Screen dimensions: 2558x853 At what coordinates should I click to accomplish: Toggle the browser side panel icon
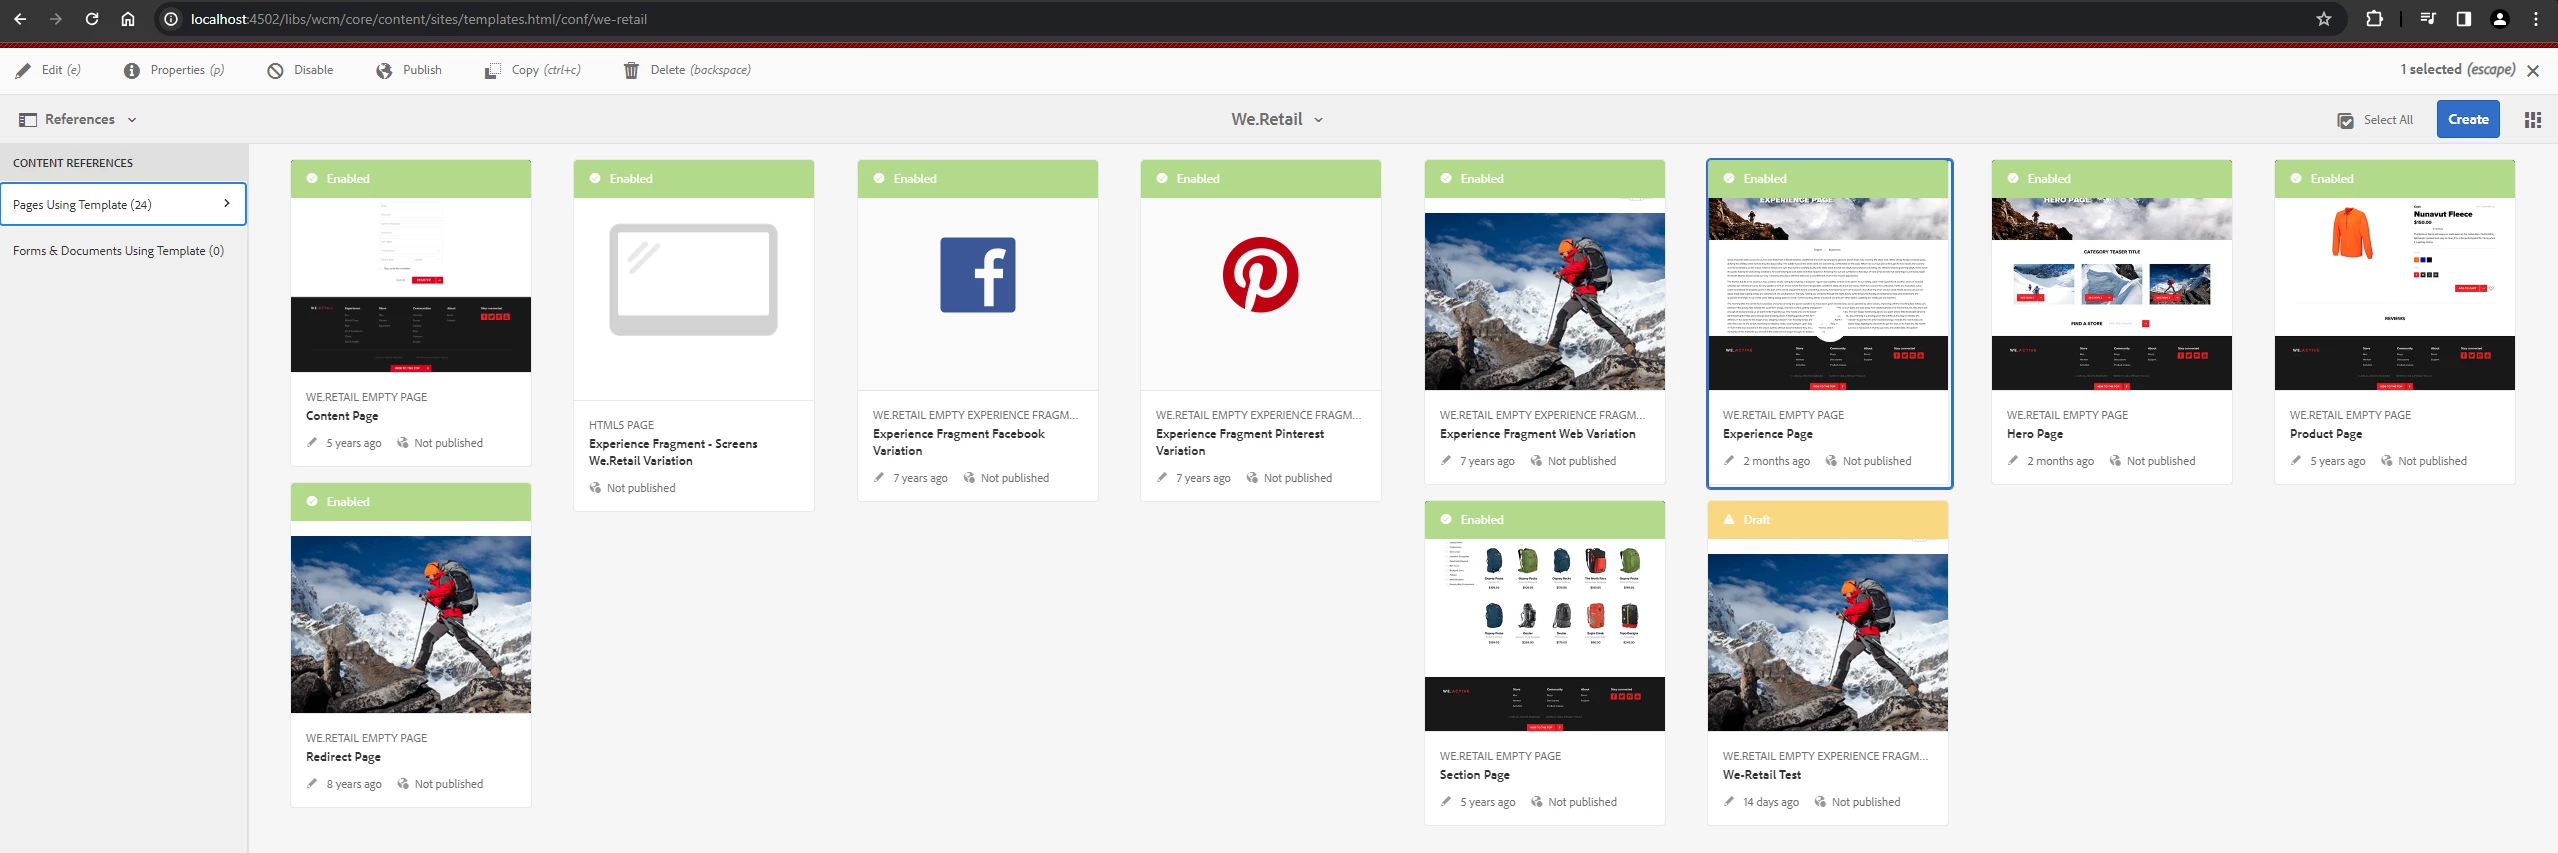(2464, 19)
